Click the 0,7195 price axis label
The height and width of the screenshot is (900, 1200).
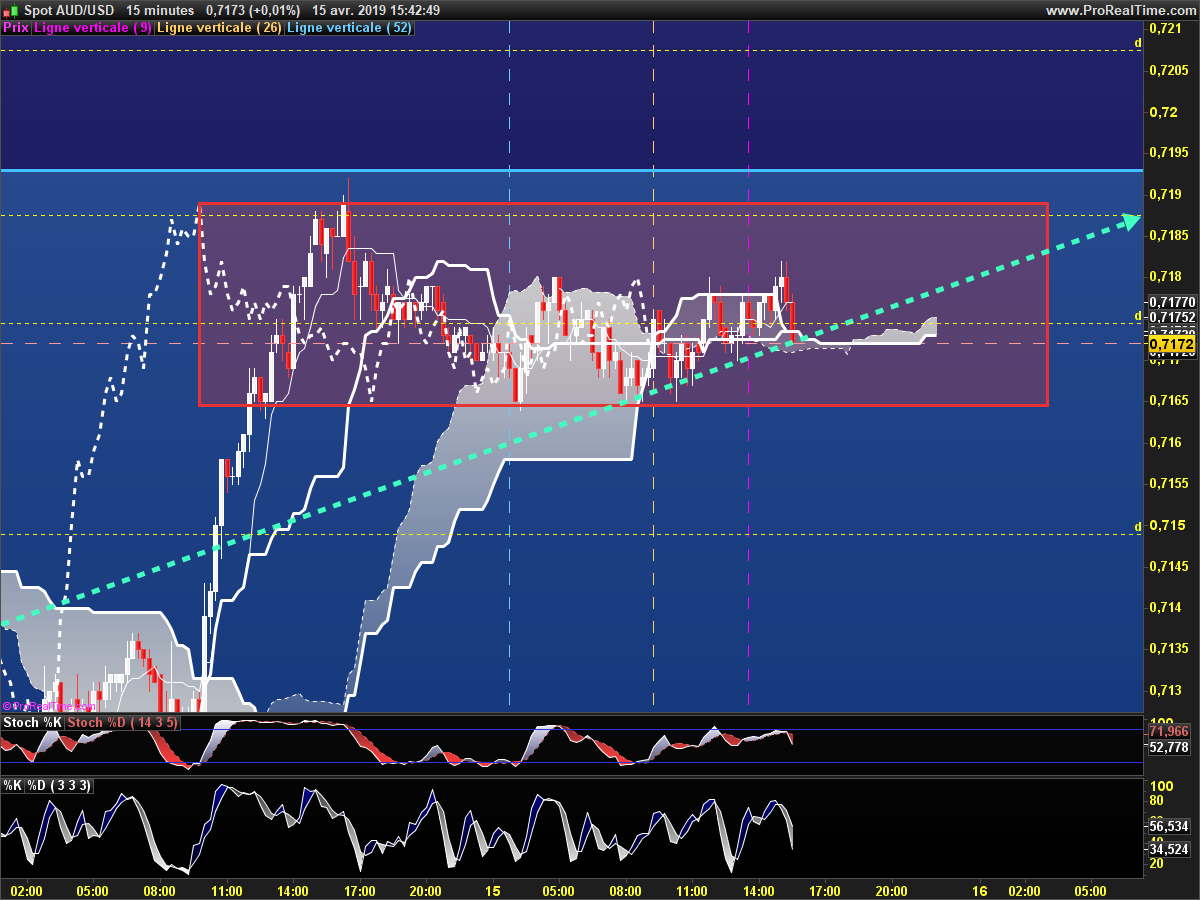point(1169,152)
